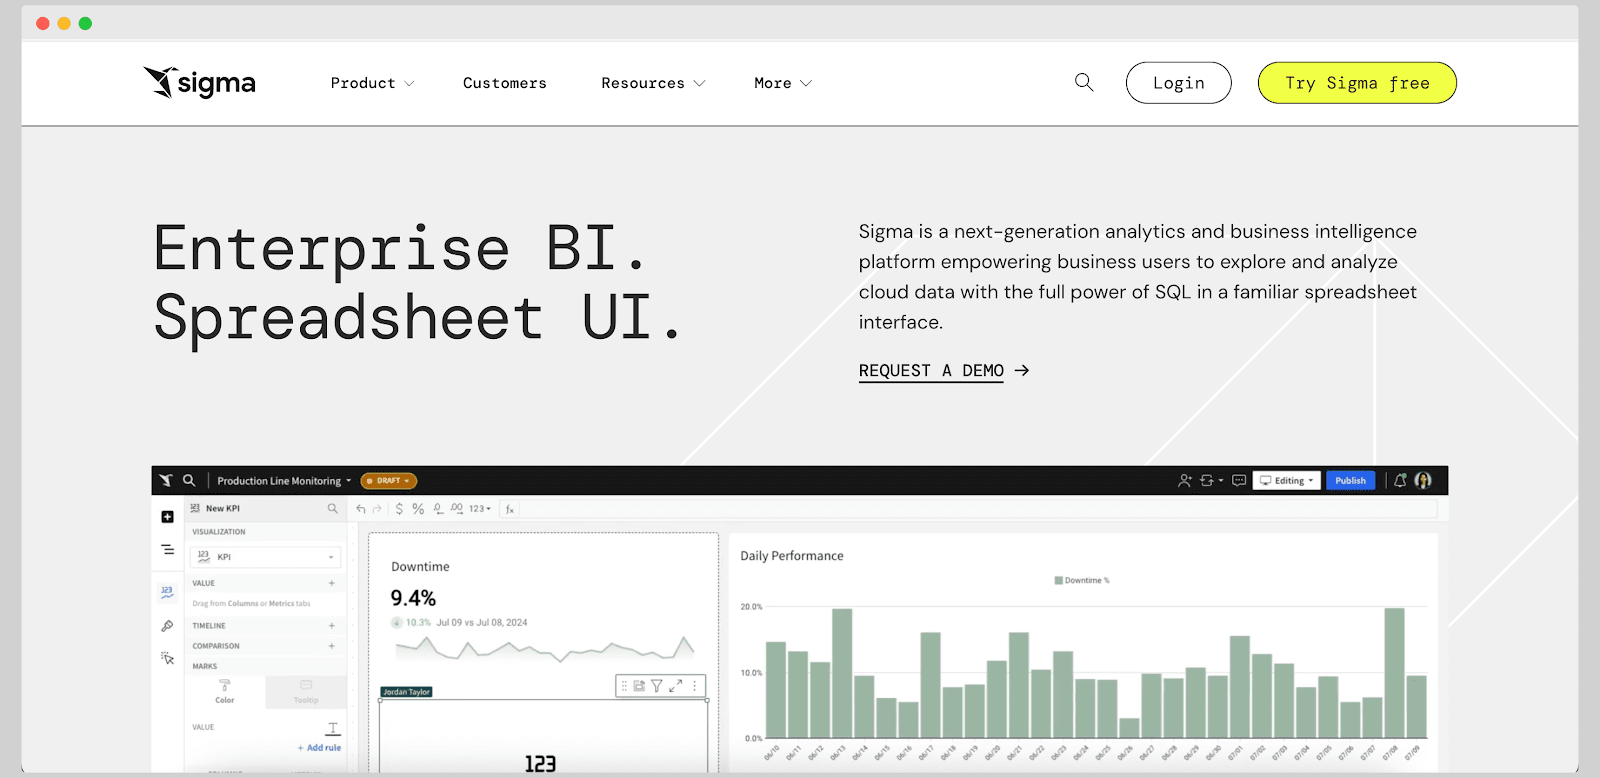This screenshot has height=778, width=1600.
Task: Click the filter funnel icon on the element toolbar
Action: (x=657, y=686)
